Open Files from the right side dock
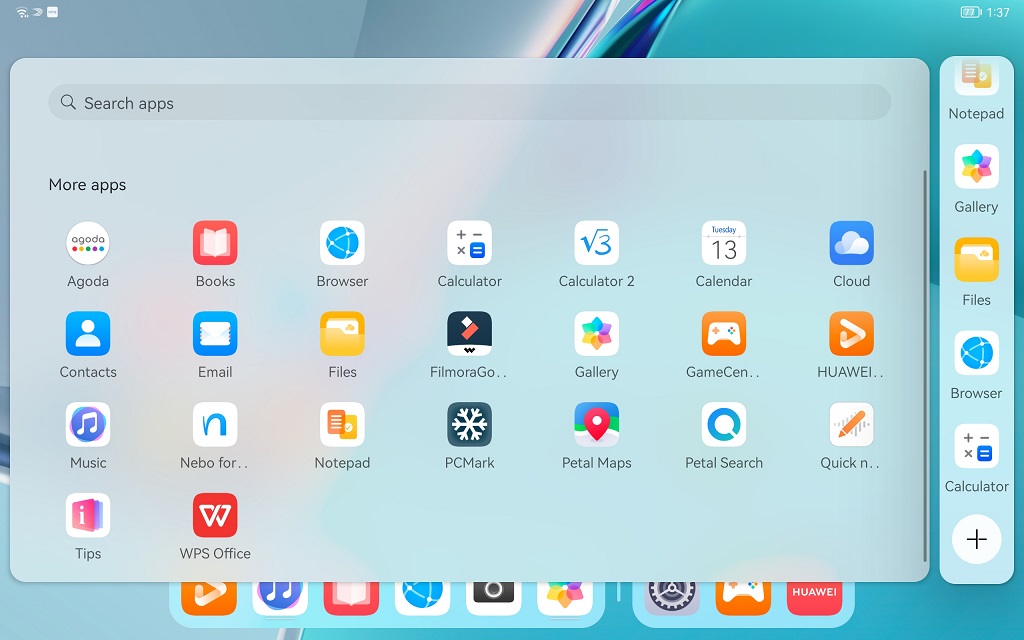This screenshot has width=1024, height=640. (976, 260)
